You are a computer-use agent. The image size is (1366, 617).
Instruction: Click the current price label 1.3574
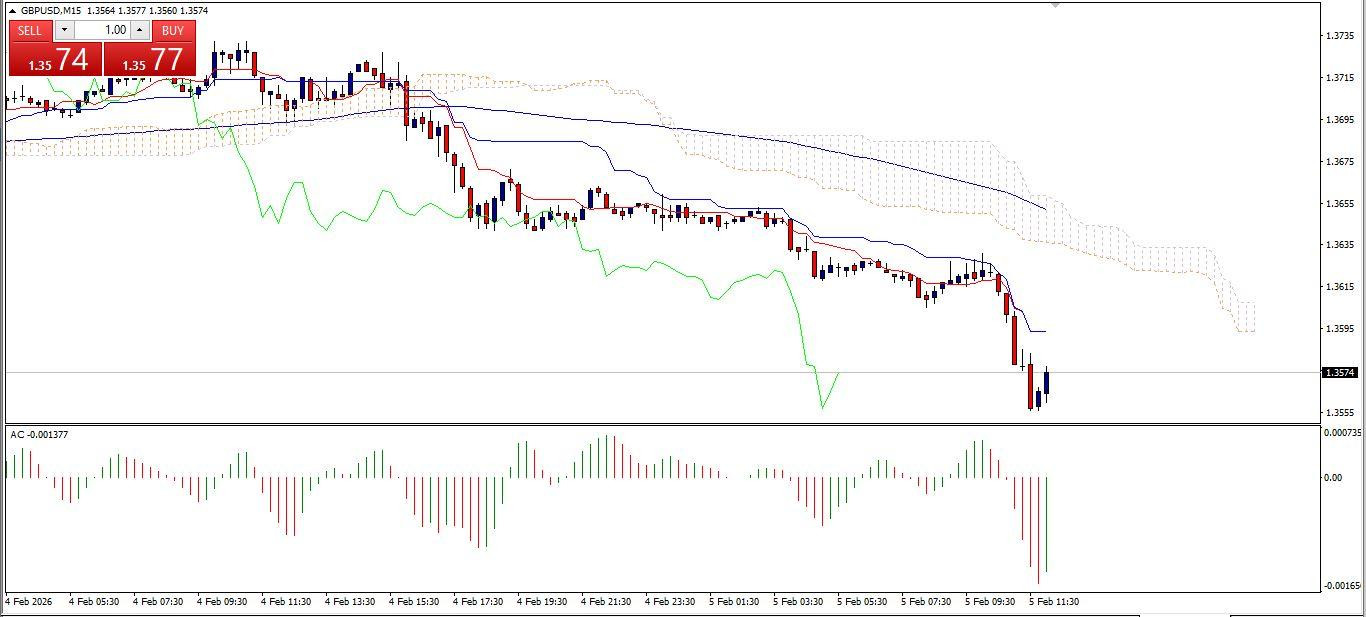(1340, 372)
